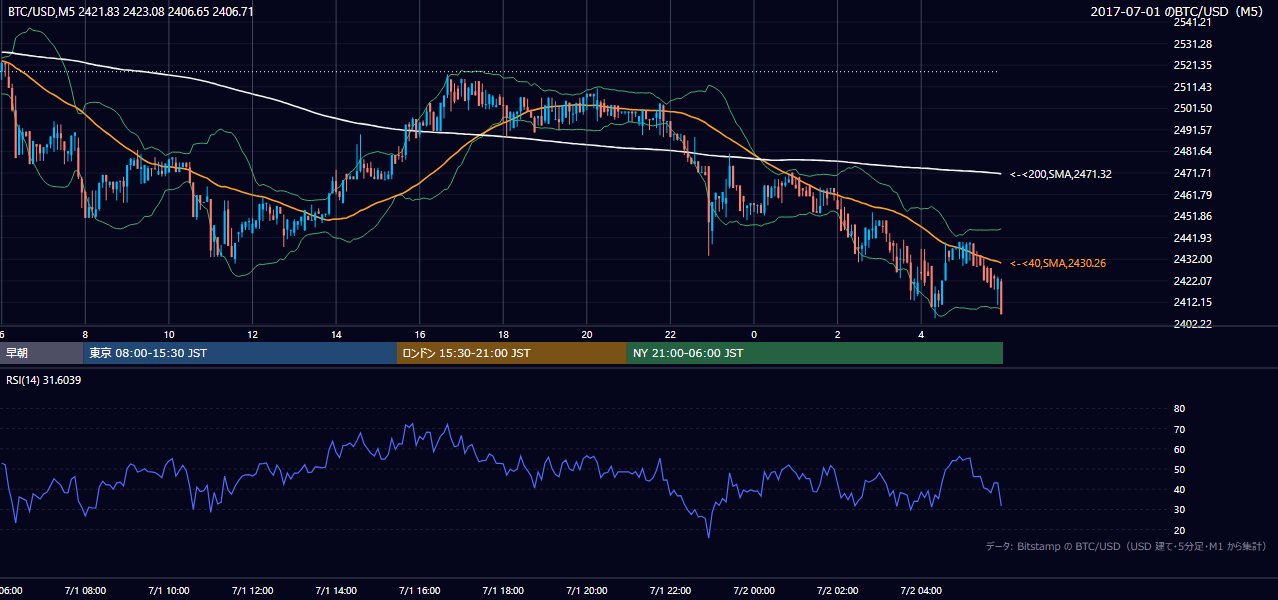Click the '7/2 02:00' time axis label
This screenshot has width=1278, height=600.
tap(838, 591)
